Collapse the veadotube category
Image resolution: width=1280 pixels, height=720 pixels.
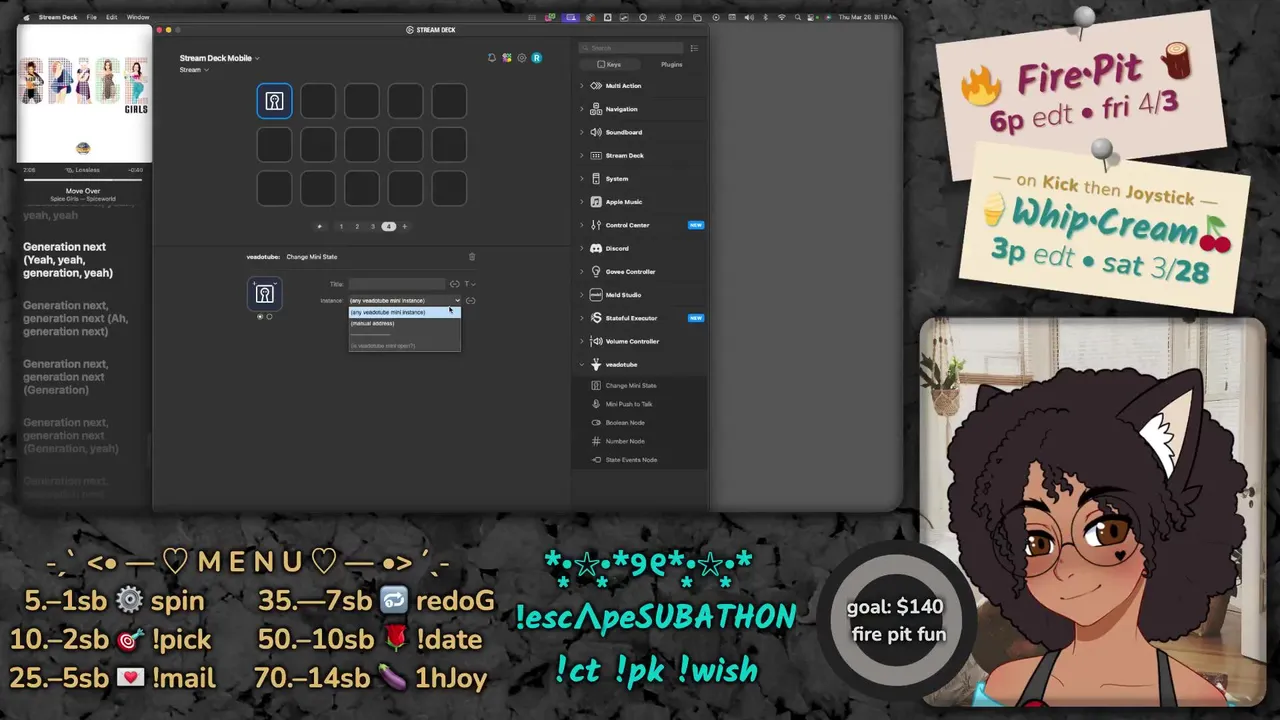point(582,365)
